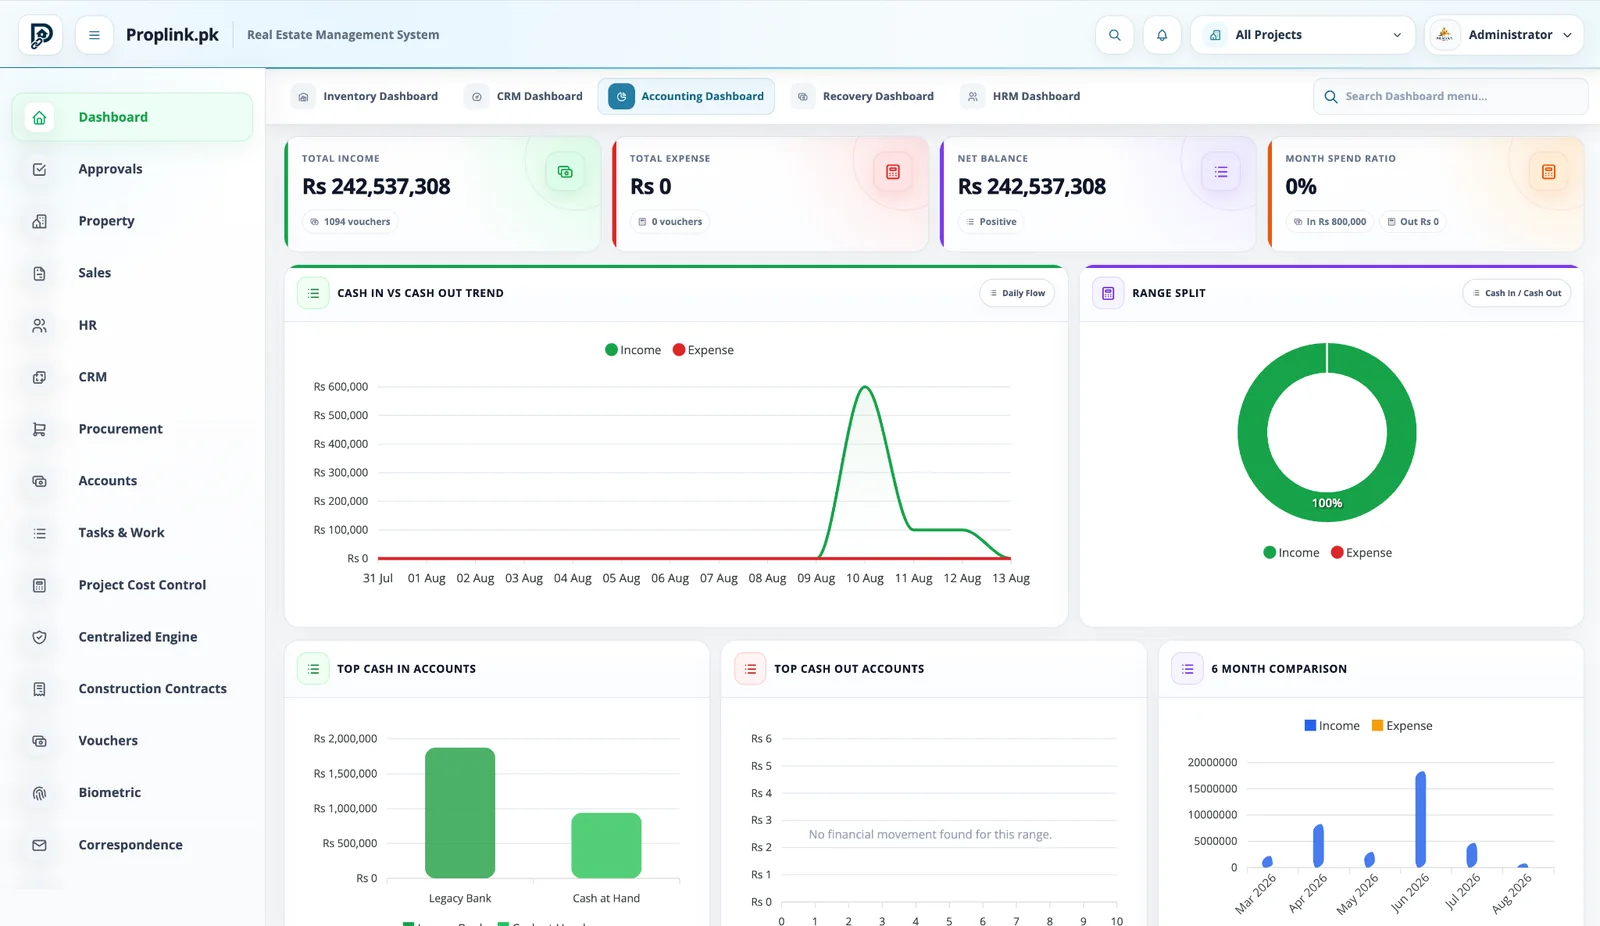
Task: Click the Tasks & Work list icon
Action: [x=40, y=534]
